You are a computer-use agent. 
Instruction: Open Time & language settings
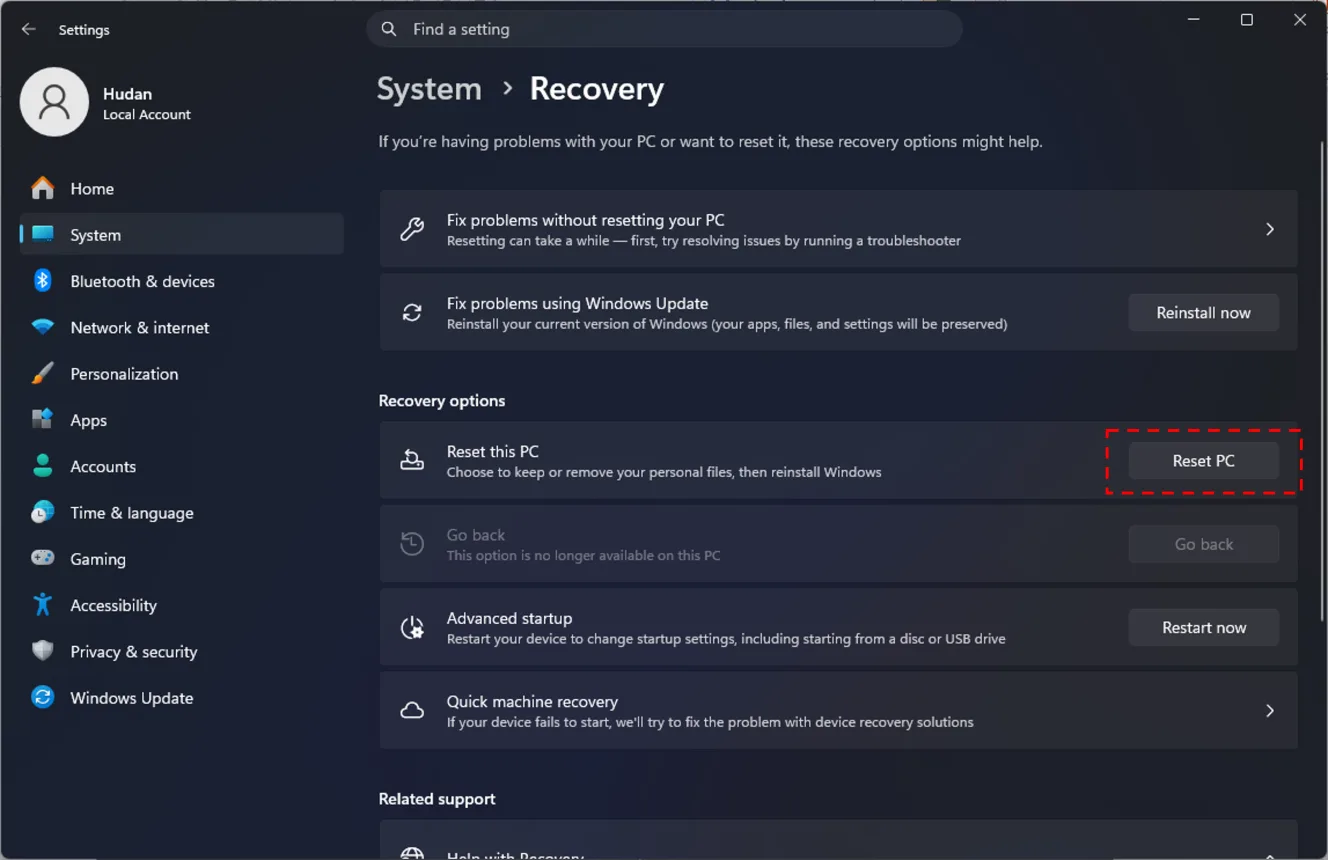[x=182, y=512]
